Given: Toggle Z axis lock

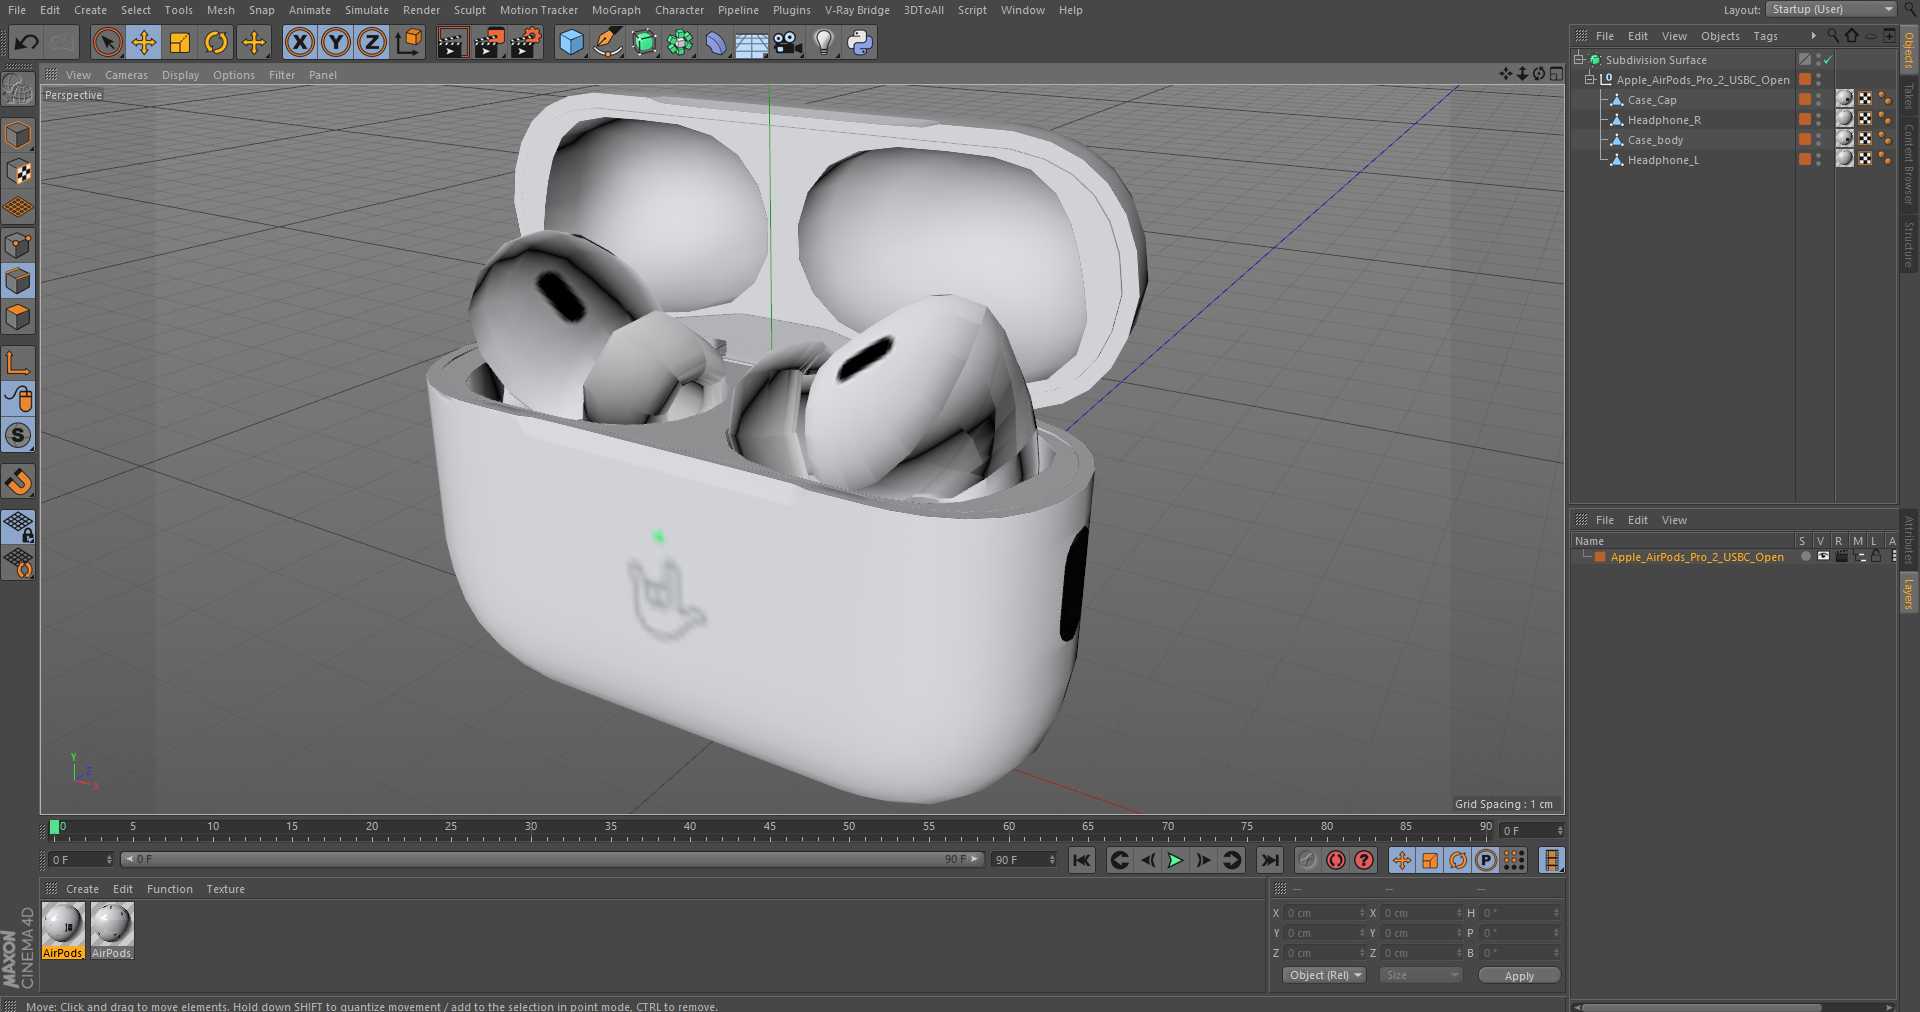Looking at the screenshot, I should (372, 42).
